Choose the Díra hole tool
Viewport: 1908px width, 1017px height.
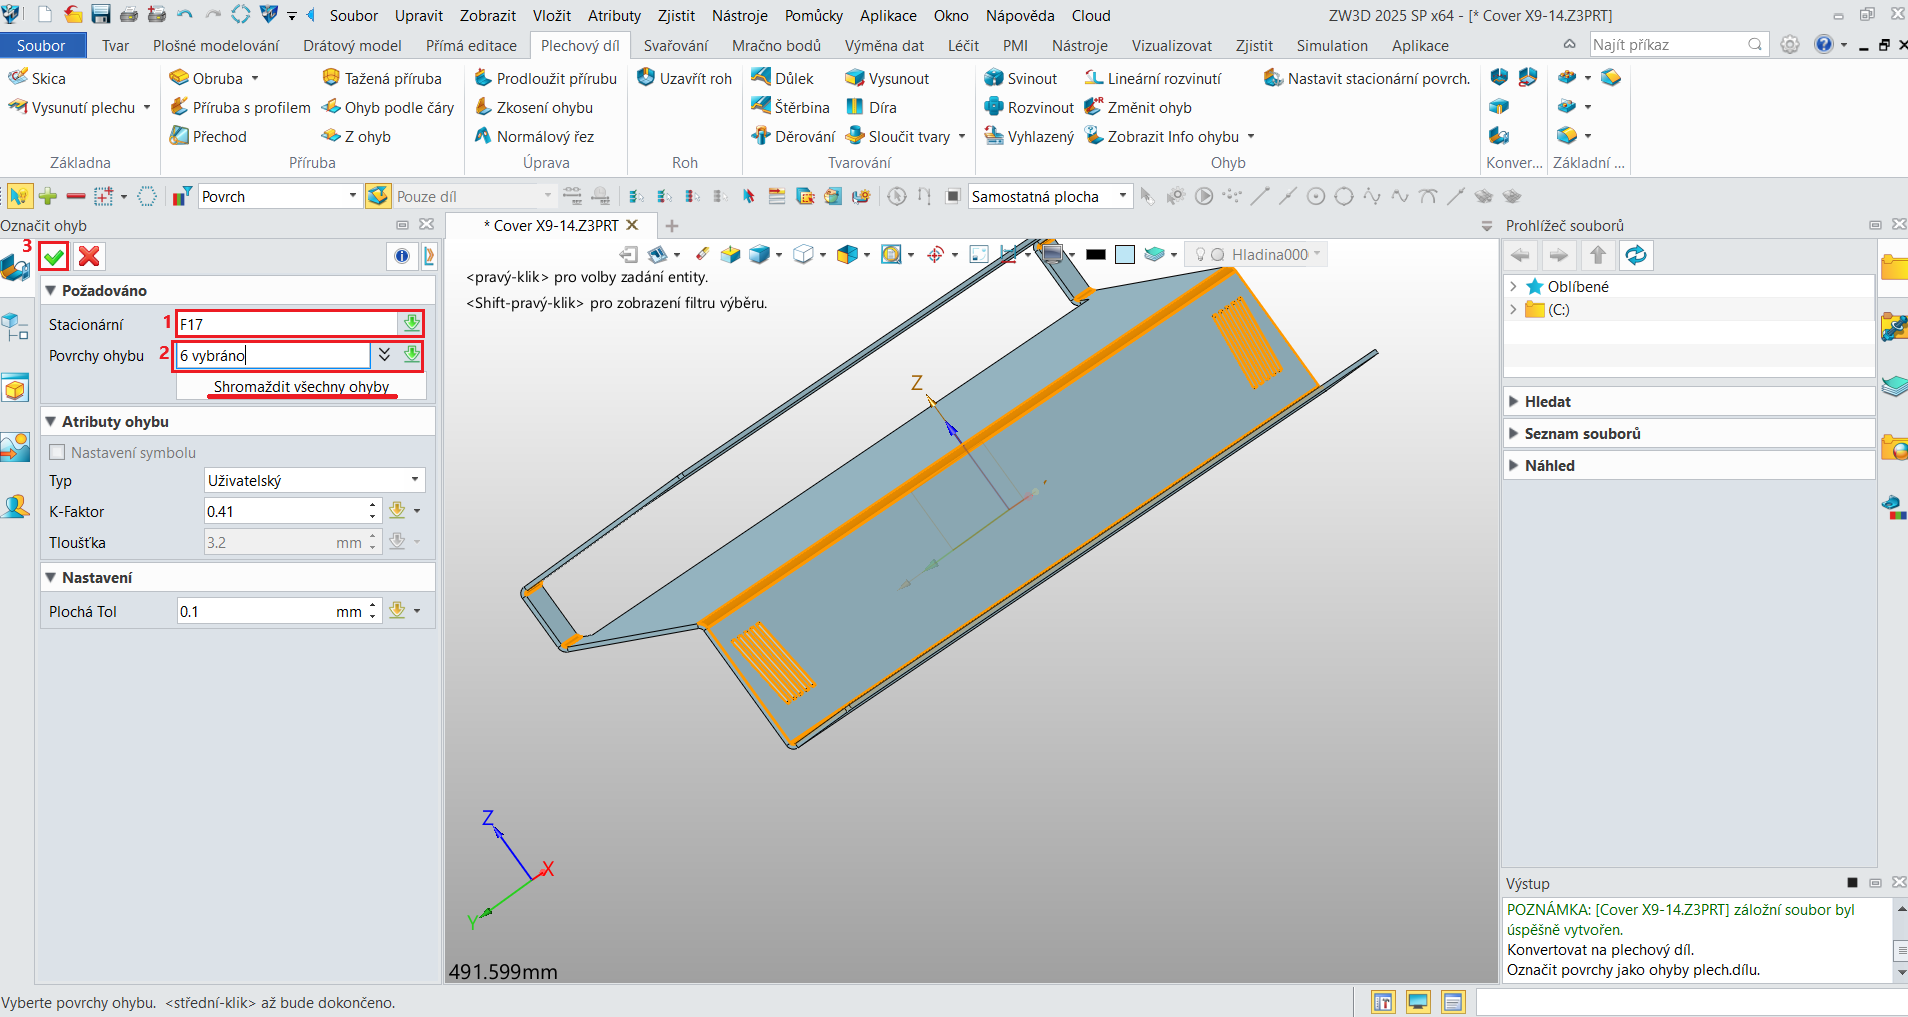[x=871, y=107]
